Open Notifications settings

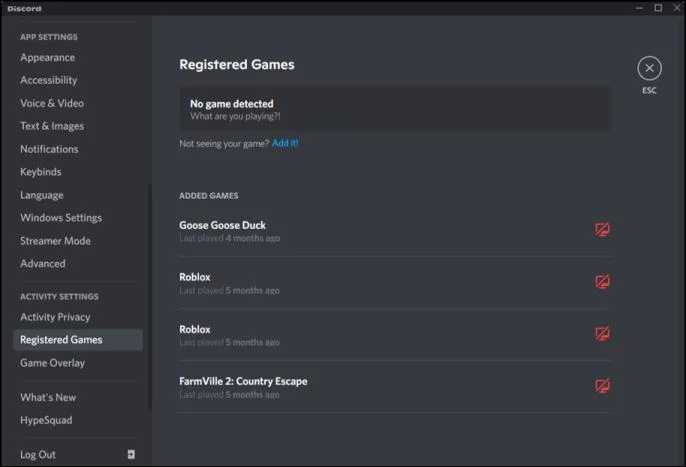pyautogui.click(x=49, y=149)
